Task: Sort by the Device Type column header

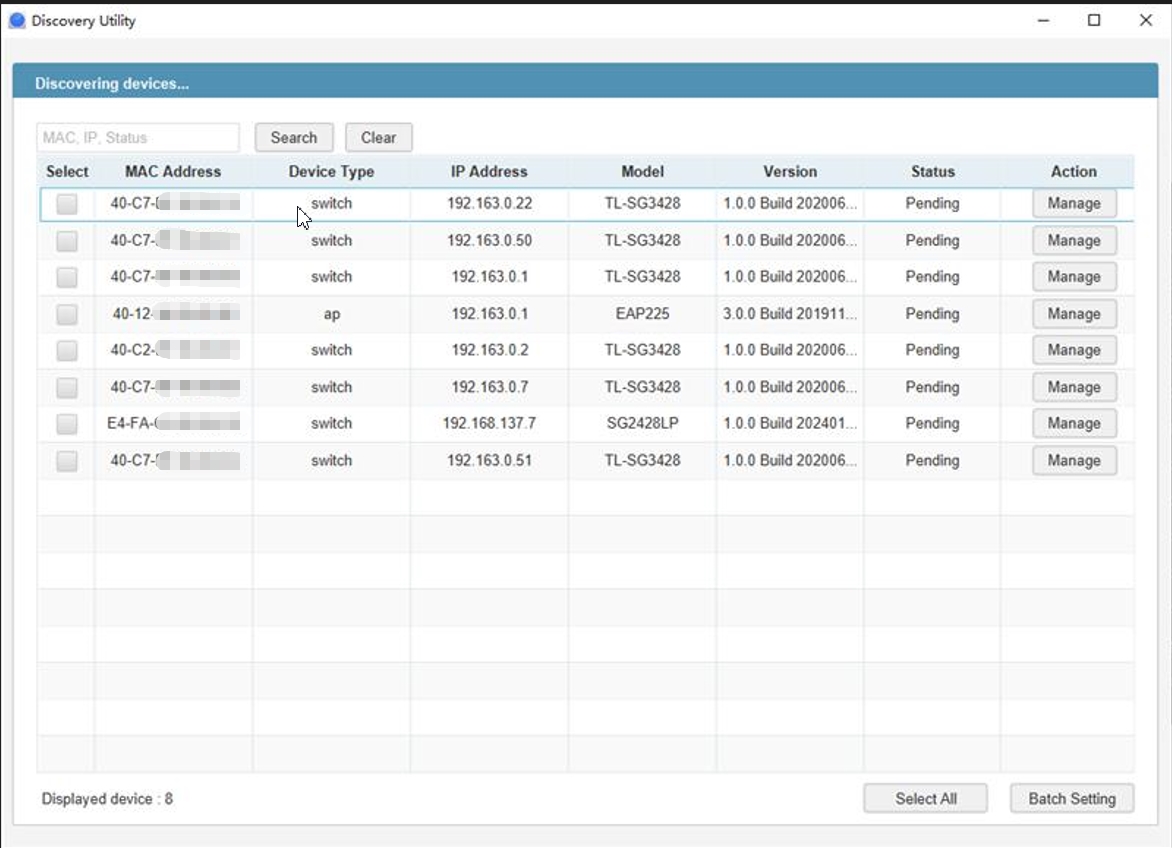Action: (x=331, y=172)
